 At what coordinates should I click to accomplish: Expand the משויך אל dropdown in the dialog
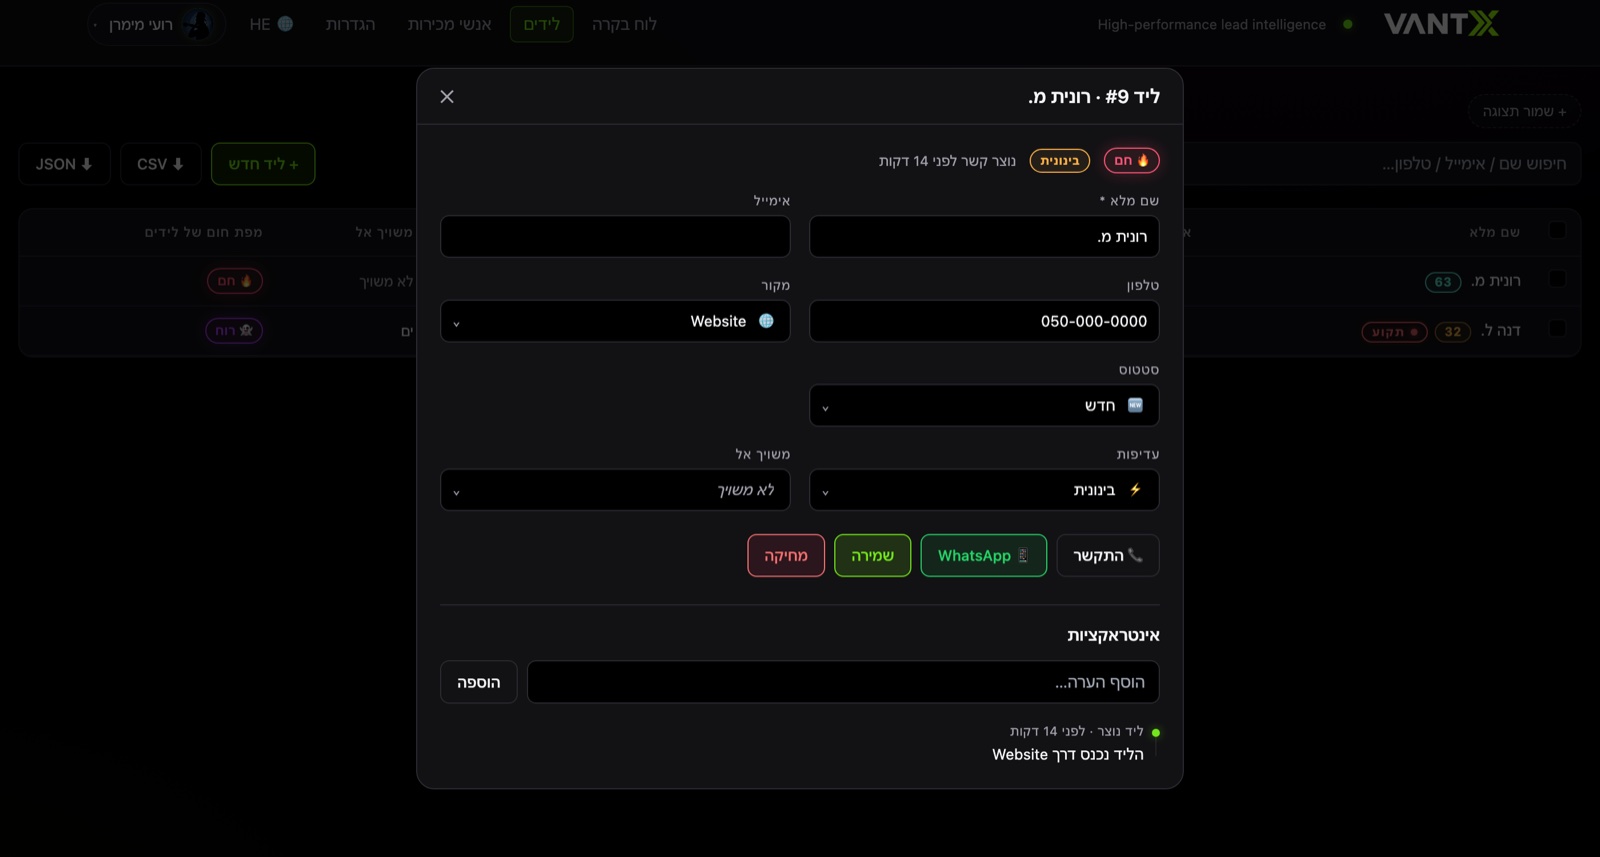(615, 490)
